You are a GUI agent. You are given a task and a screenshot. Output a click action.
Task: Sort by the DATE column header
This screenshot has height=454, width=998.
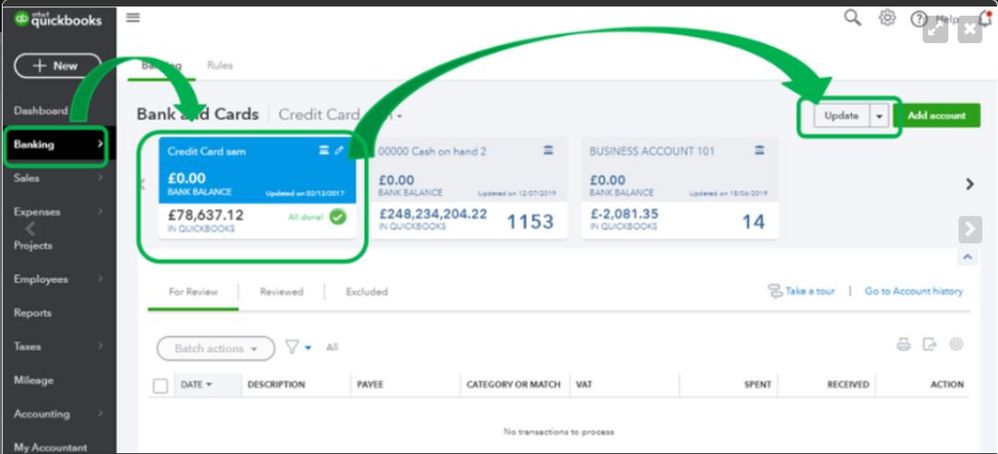196,385
